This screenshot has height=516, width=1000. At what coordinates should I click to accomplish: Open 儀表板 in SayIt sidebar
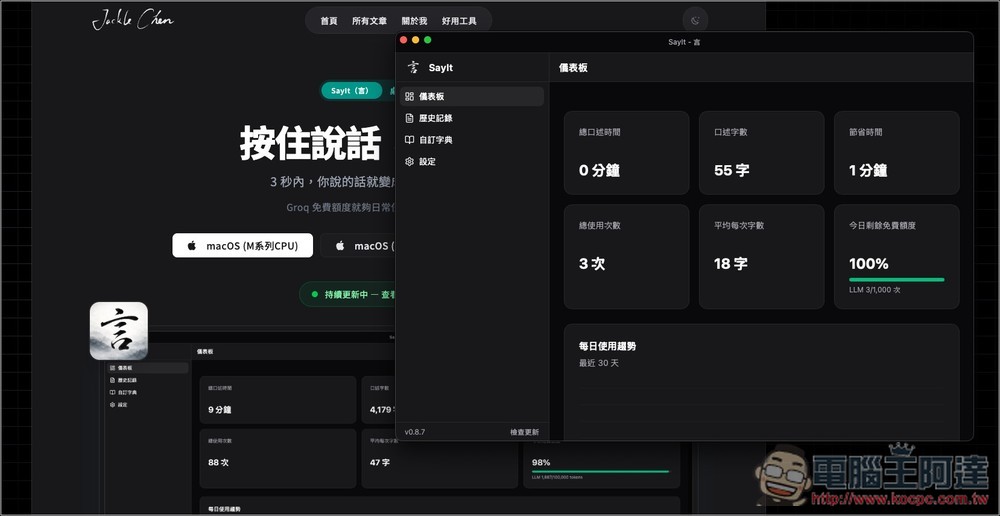(x=472, y=96)
